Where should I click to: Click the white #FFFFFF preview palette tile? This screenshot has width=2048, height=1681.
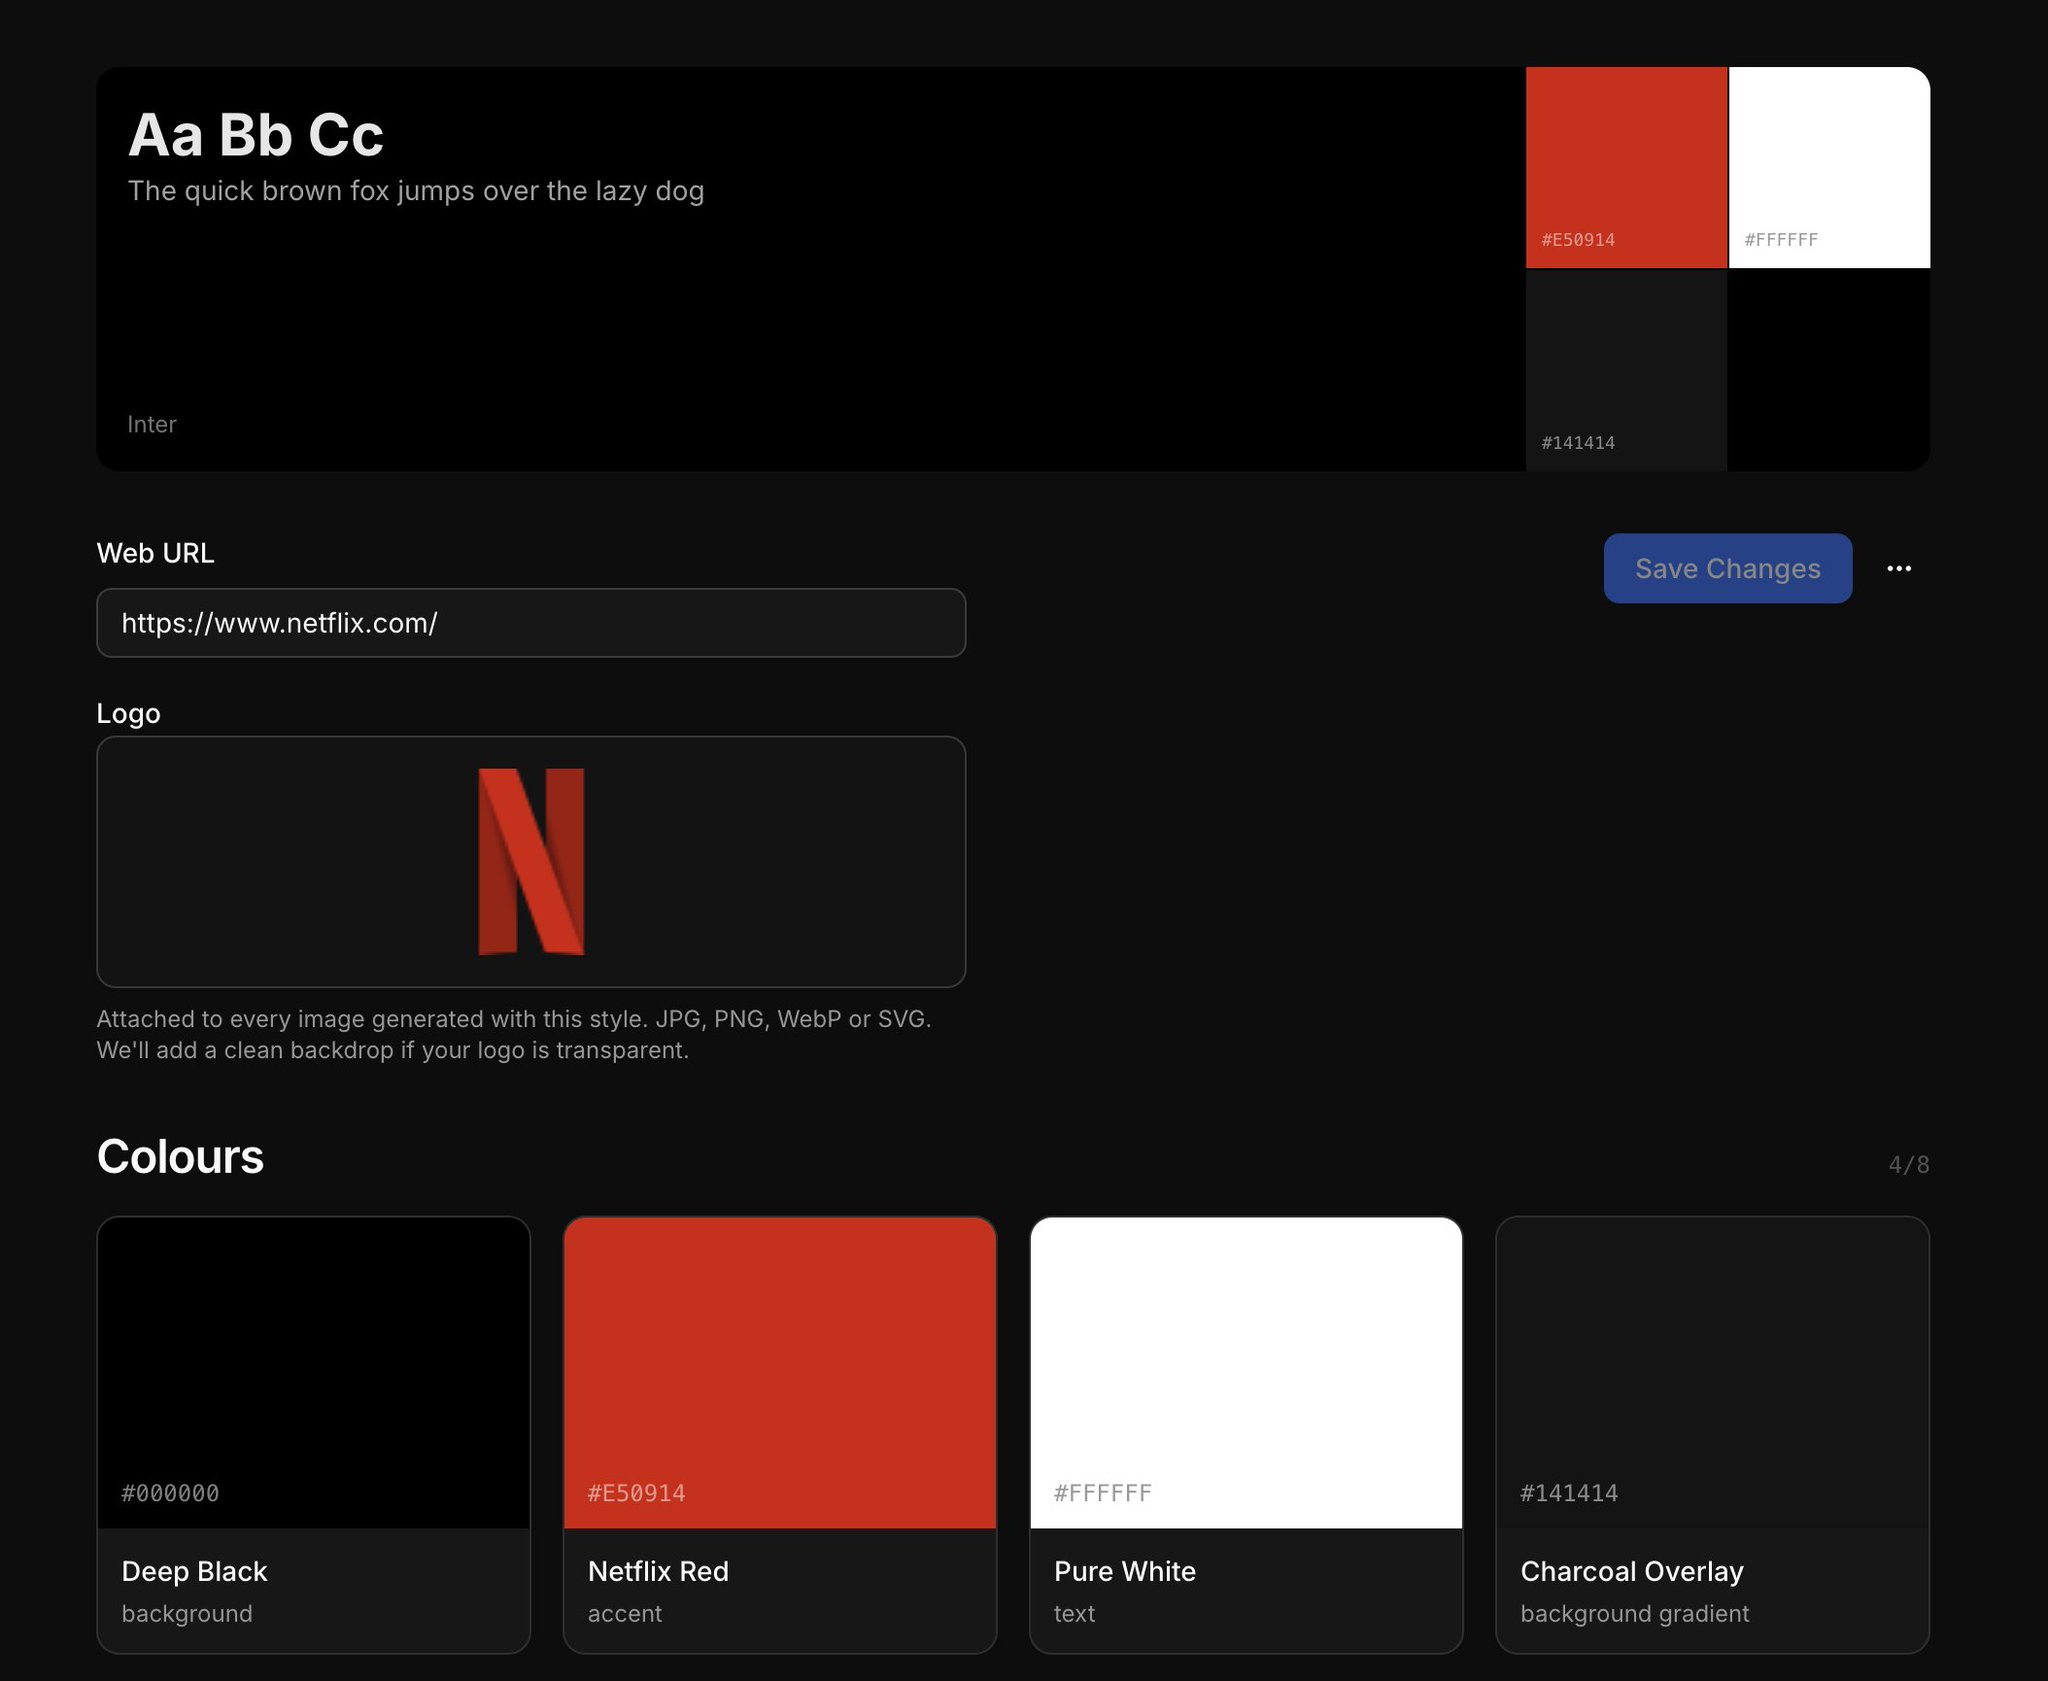click(x=1829, y=167)
